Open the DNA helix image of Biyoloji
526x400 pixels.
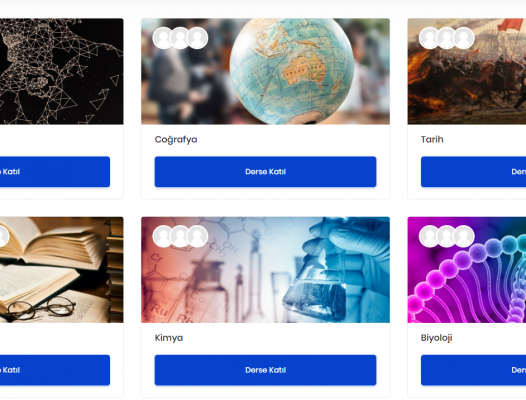click(467, 270)
